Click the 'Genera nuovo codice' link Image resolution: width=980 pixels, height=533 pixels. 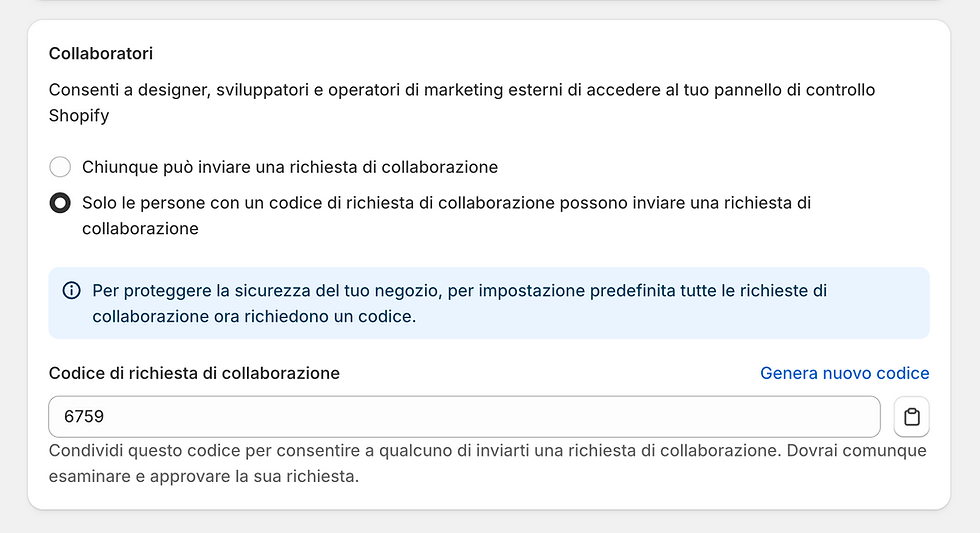click(844, 373)
